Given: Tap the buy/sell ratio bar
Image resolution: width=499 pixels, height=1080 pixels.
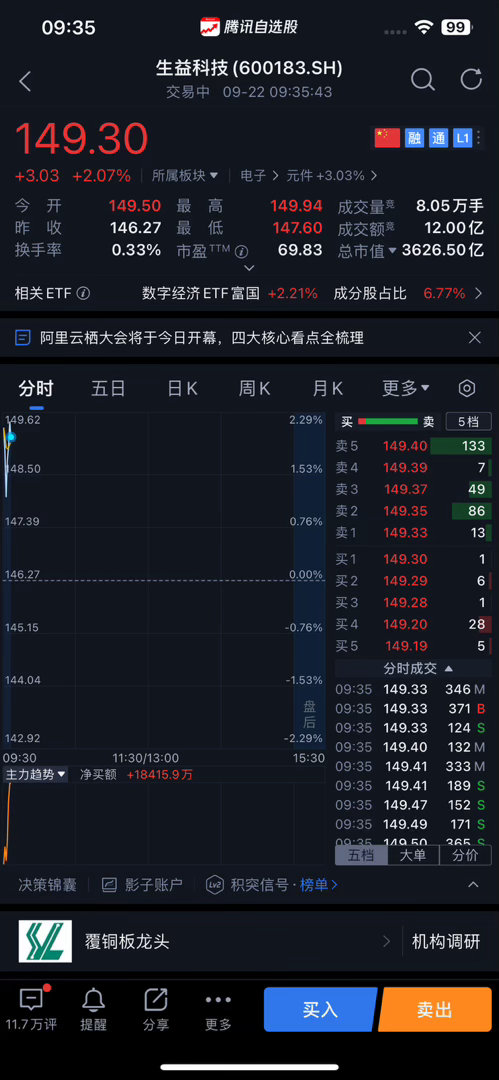Looking at the screenshot, I should point(388,422).
